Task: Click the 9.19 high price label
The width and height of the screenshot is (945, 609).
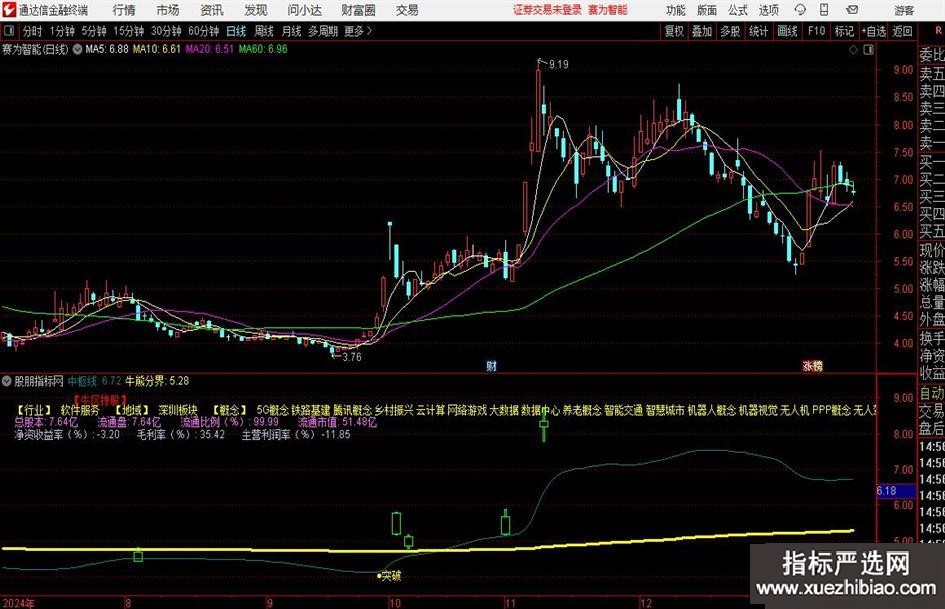Action: (559, 65)
